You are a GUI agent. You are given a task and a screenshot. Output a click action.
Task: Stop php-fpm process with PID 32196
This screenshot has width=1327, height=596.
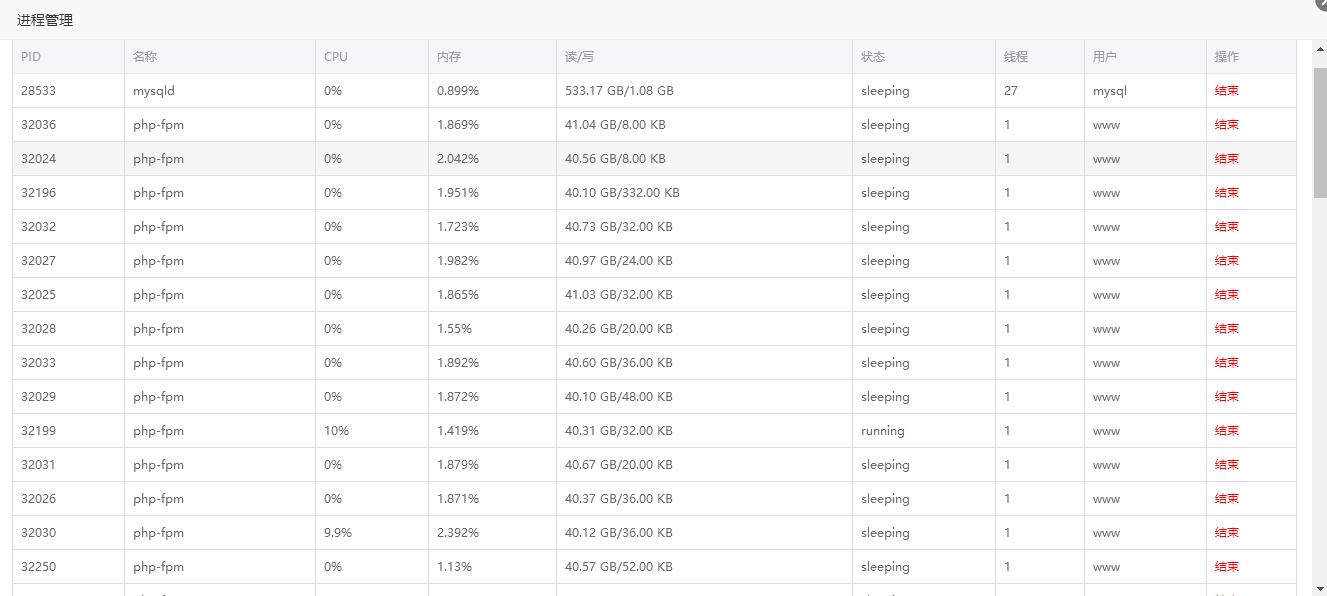[1226, 193]
